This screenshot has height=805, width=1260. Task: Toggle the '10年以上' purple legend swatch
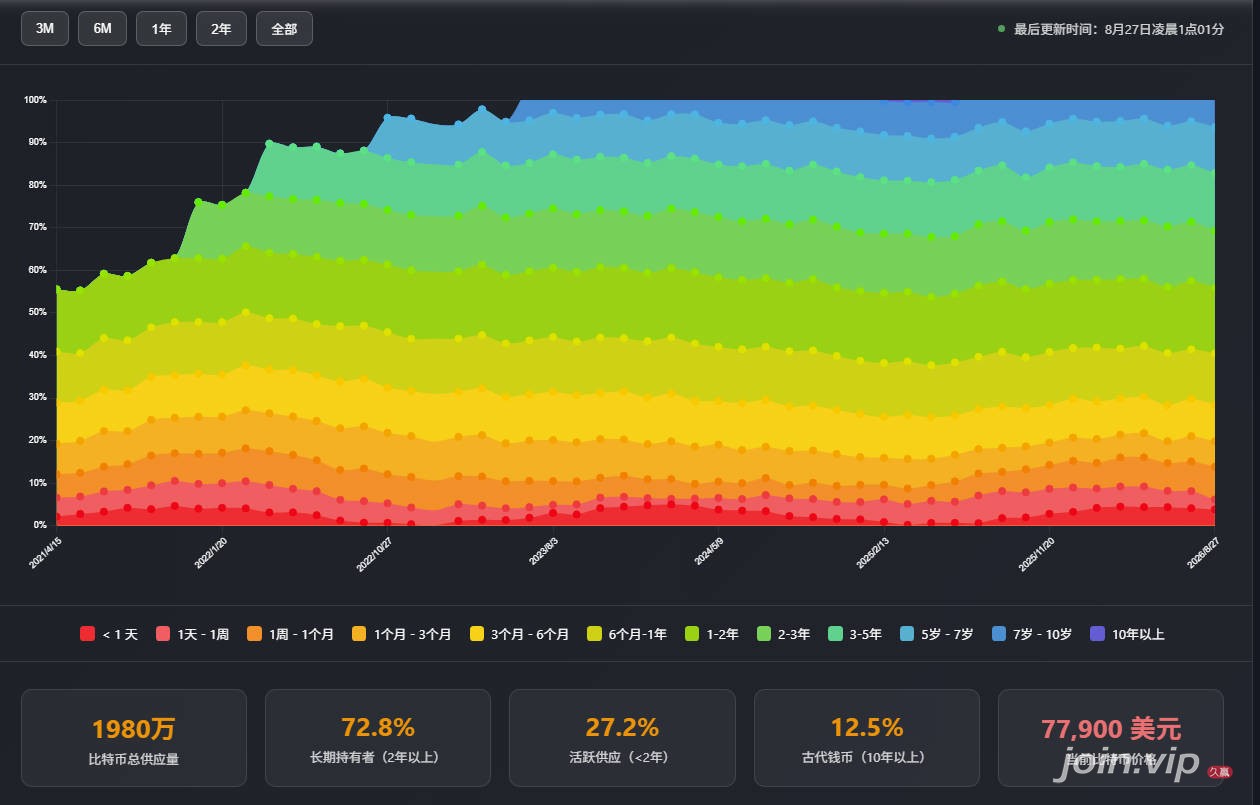(x=1097, y=634)
